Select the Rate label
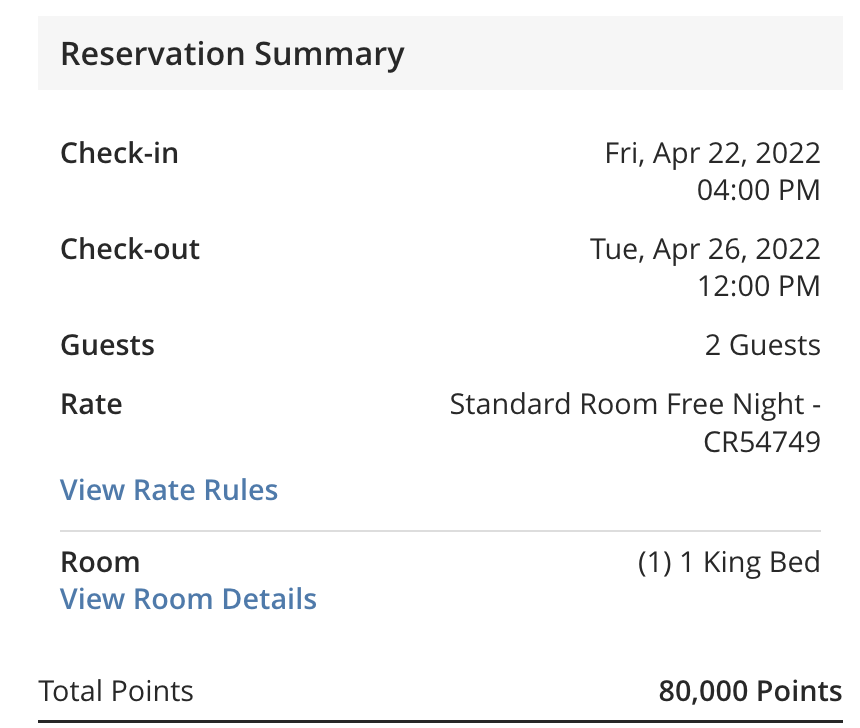Image resolution: width=860 pixels, height=728 pixels. click(91, 404)
